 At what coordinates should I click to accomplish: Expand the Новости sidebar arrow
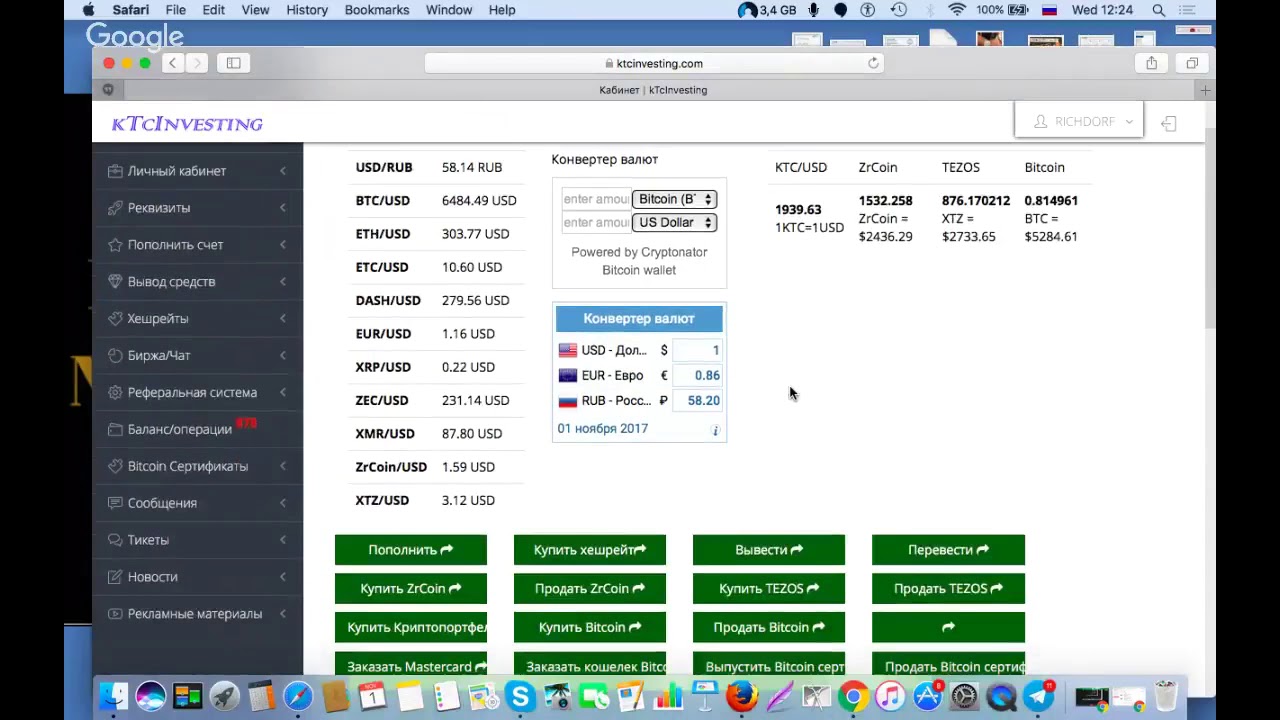click(x=283, y=577)
